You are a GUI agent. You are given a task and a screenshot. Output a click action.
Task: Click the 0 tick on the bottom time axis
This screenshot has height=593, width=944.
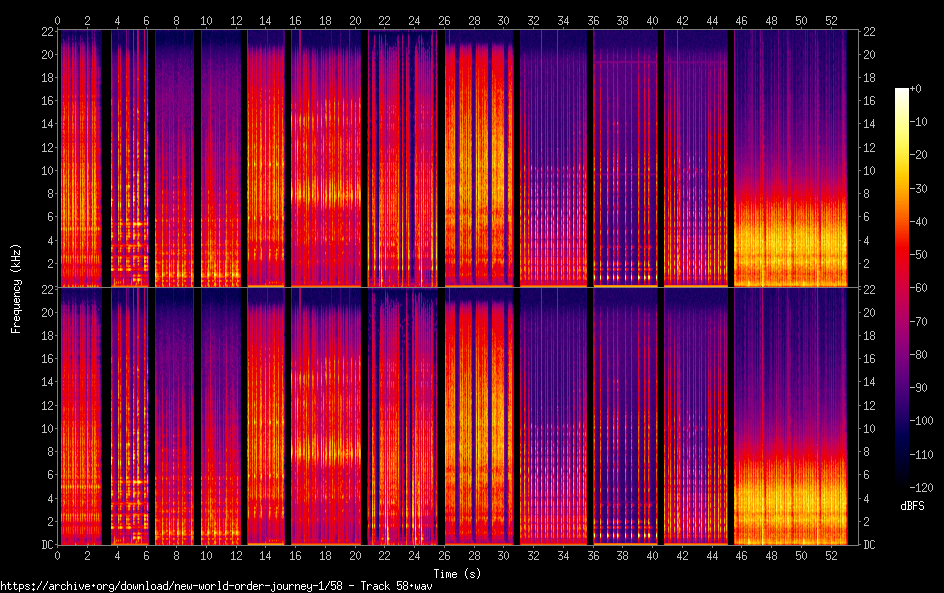pyautogui.click(x=58, y=554)
